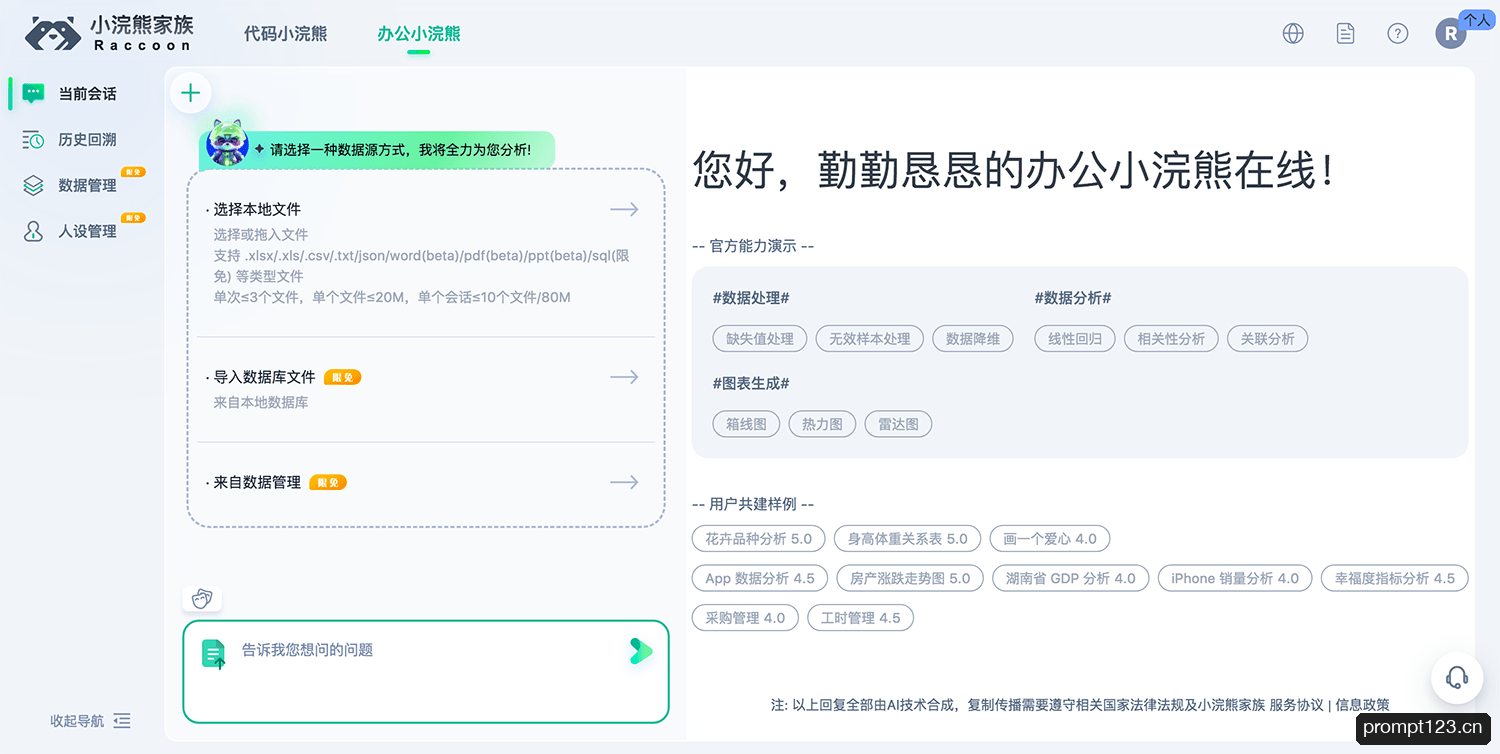
Task: Click the #数据分析# heading
Action: [1074, 298]
